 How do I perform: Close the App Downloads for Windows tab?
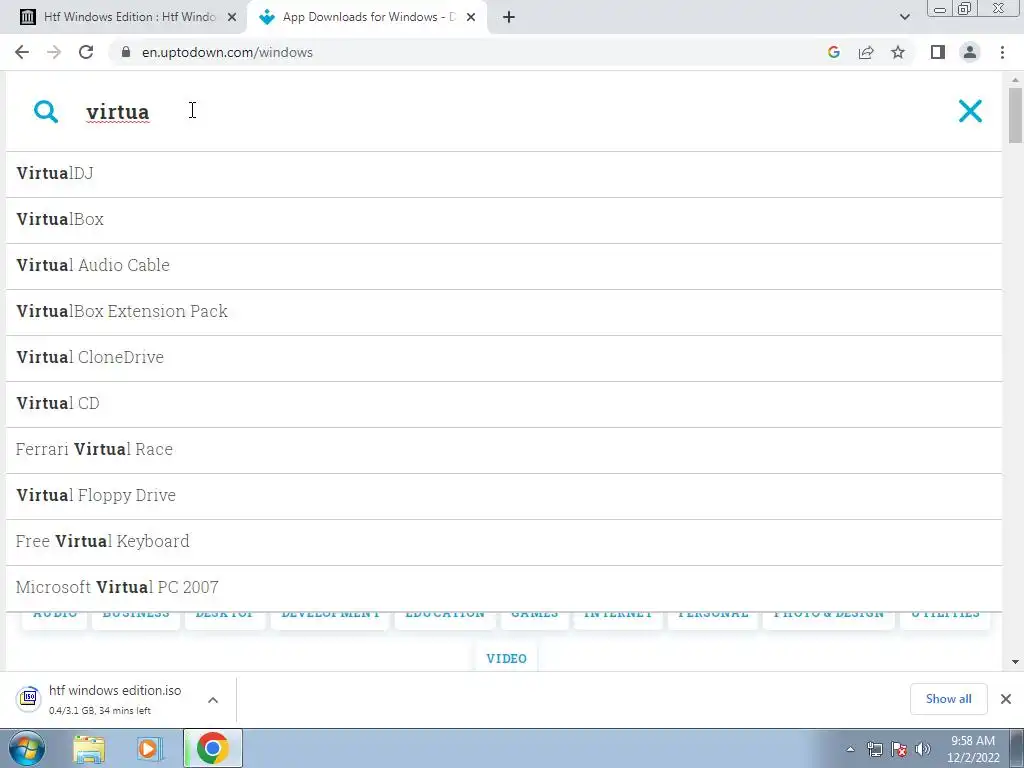tap(471, 17)
